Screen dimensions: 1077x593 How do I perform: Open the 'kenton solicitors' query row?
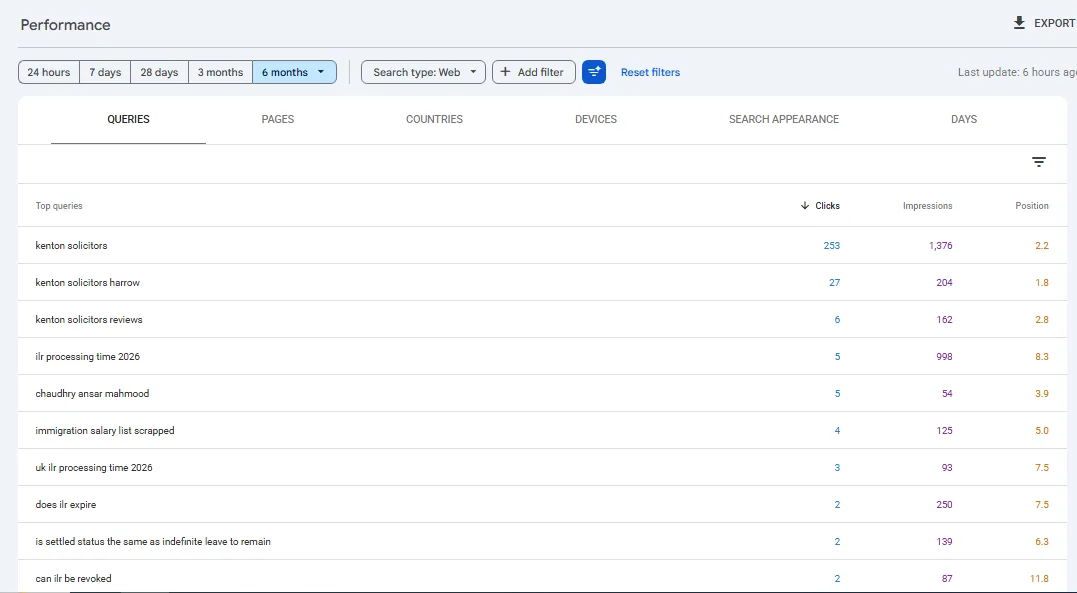tap(542, 245)
